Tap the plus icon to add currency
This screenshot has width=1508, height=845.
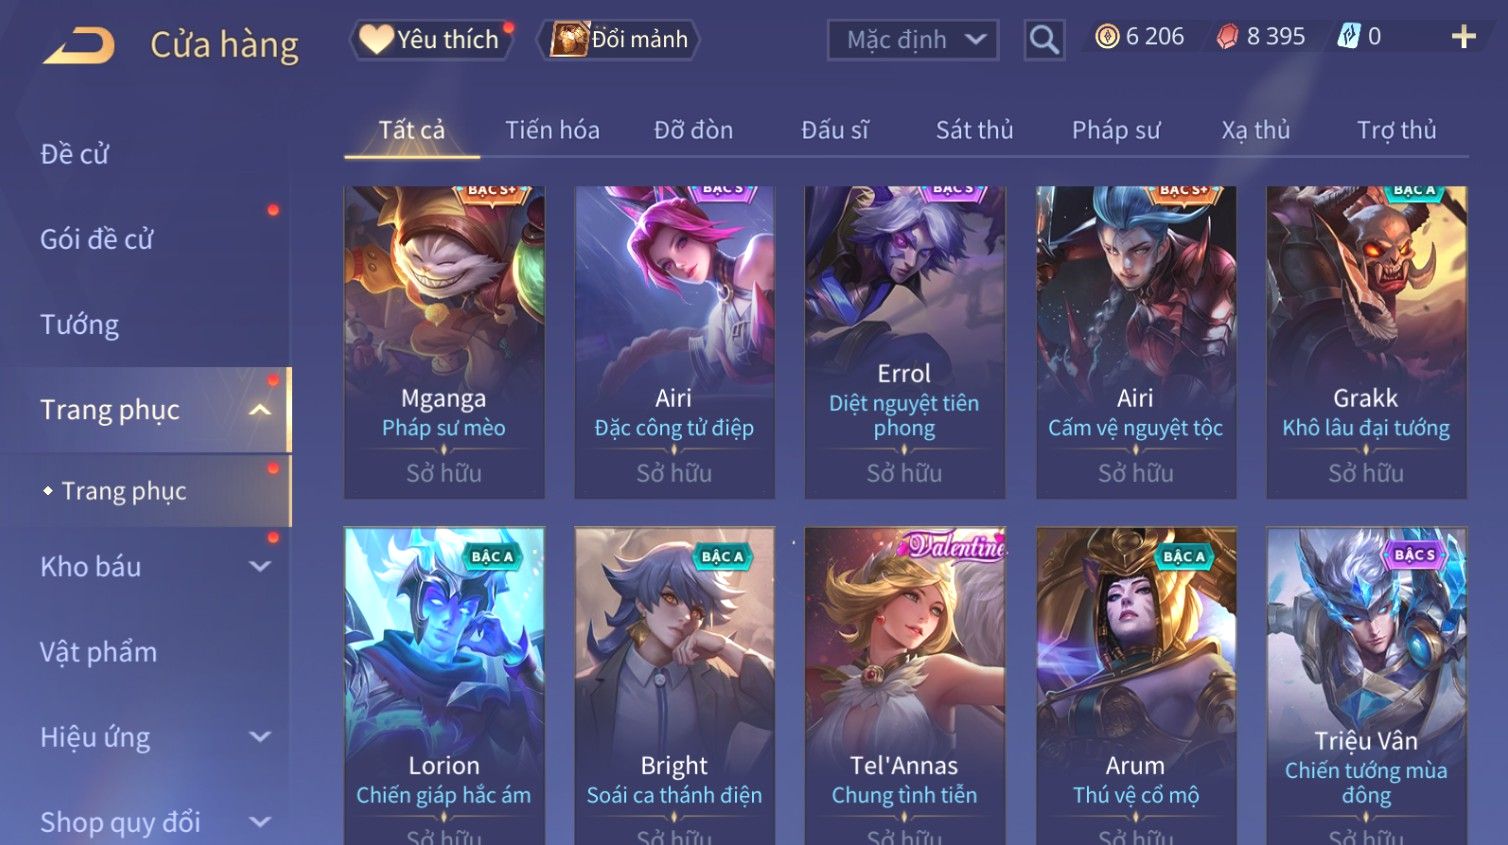click(1463, 37)
